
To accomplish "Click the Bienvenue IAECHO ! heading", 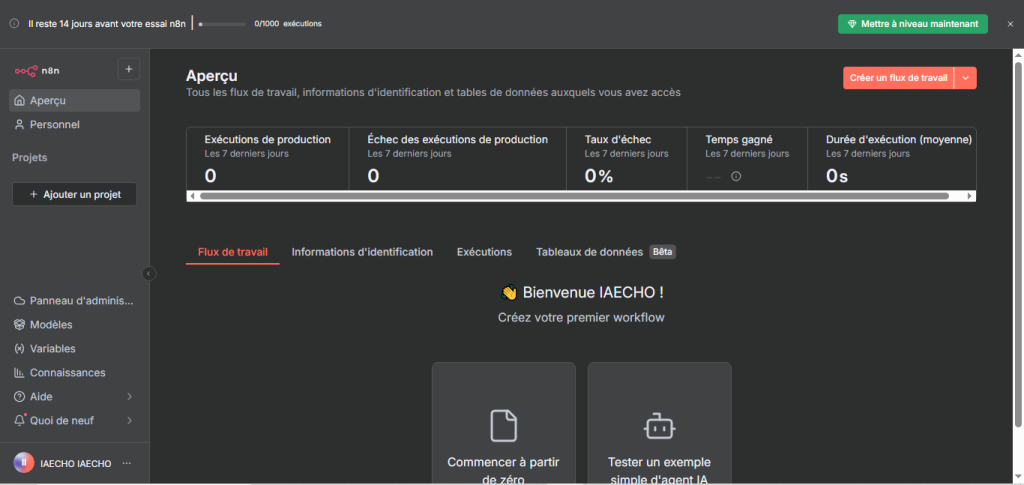I will [x=582, y=292].
